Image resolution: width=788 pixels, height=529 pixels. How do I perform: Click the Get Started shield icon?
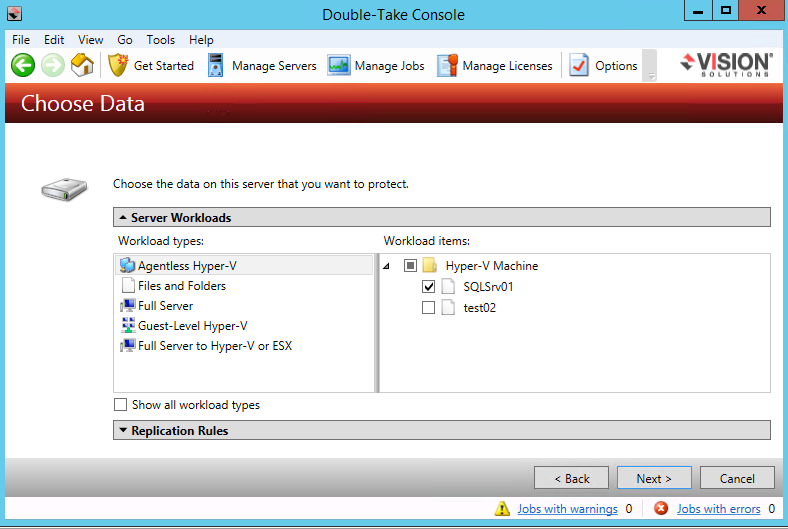[x=118, y=65]
